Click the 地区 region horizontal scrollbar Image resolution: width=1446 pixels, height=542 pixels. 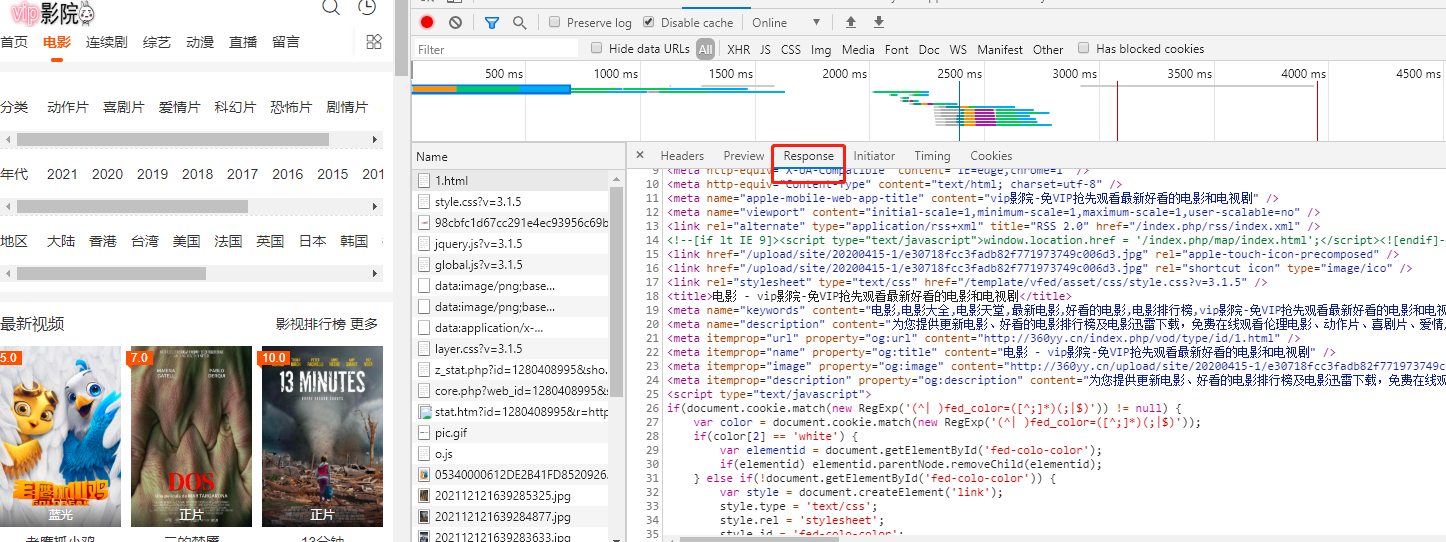point(111,273)
